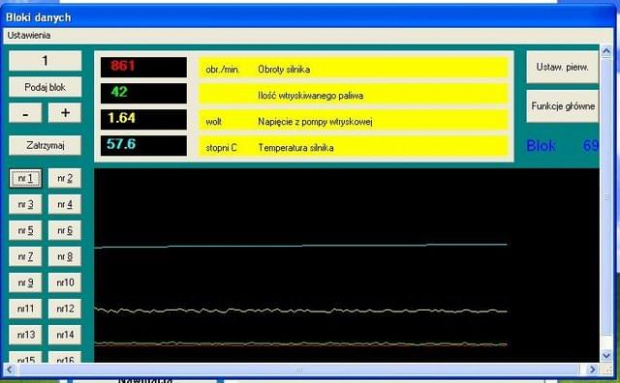Stop reading with Zatrzymaj button
The image size is (620, 383).
click(x=45, y=145)
